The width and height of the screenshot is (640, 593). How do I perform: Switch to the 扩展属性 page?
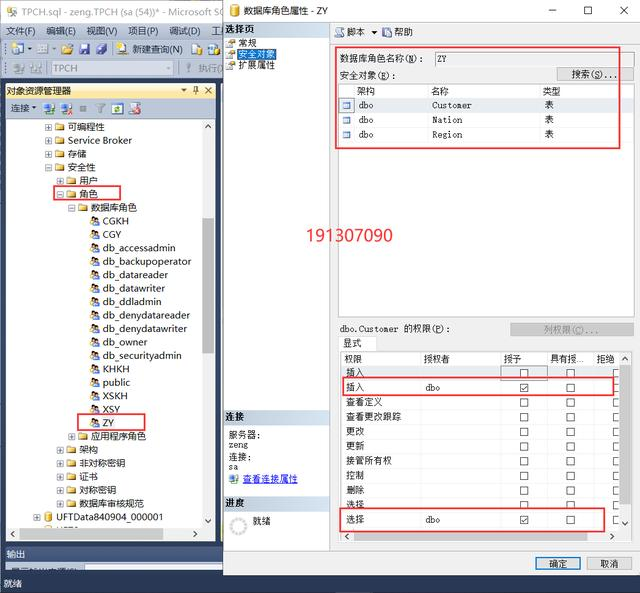click(x=256, y=65)
